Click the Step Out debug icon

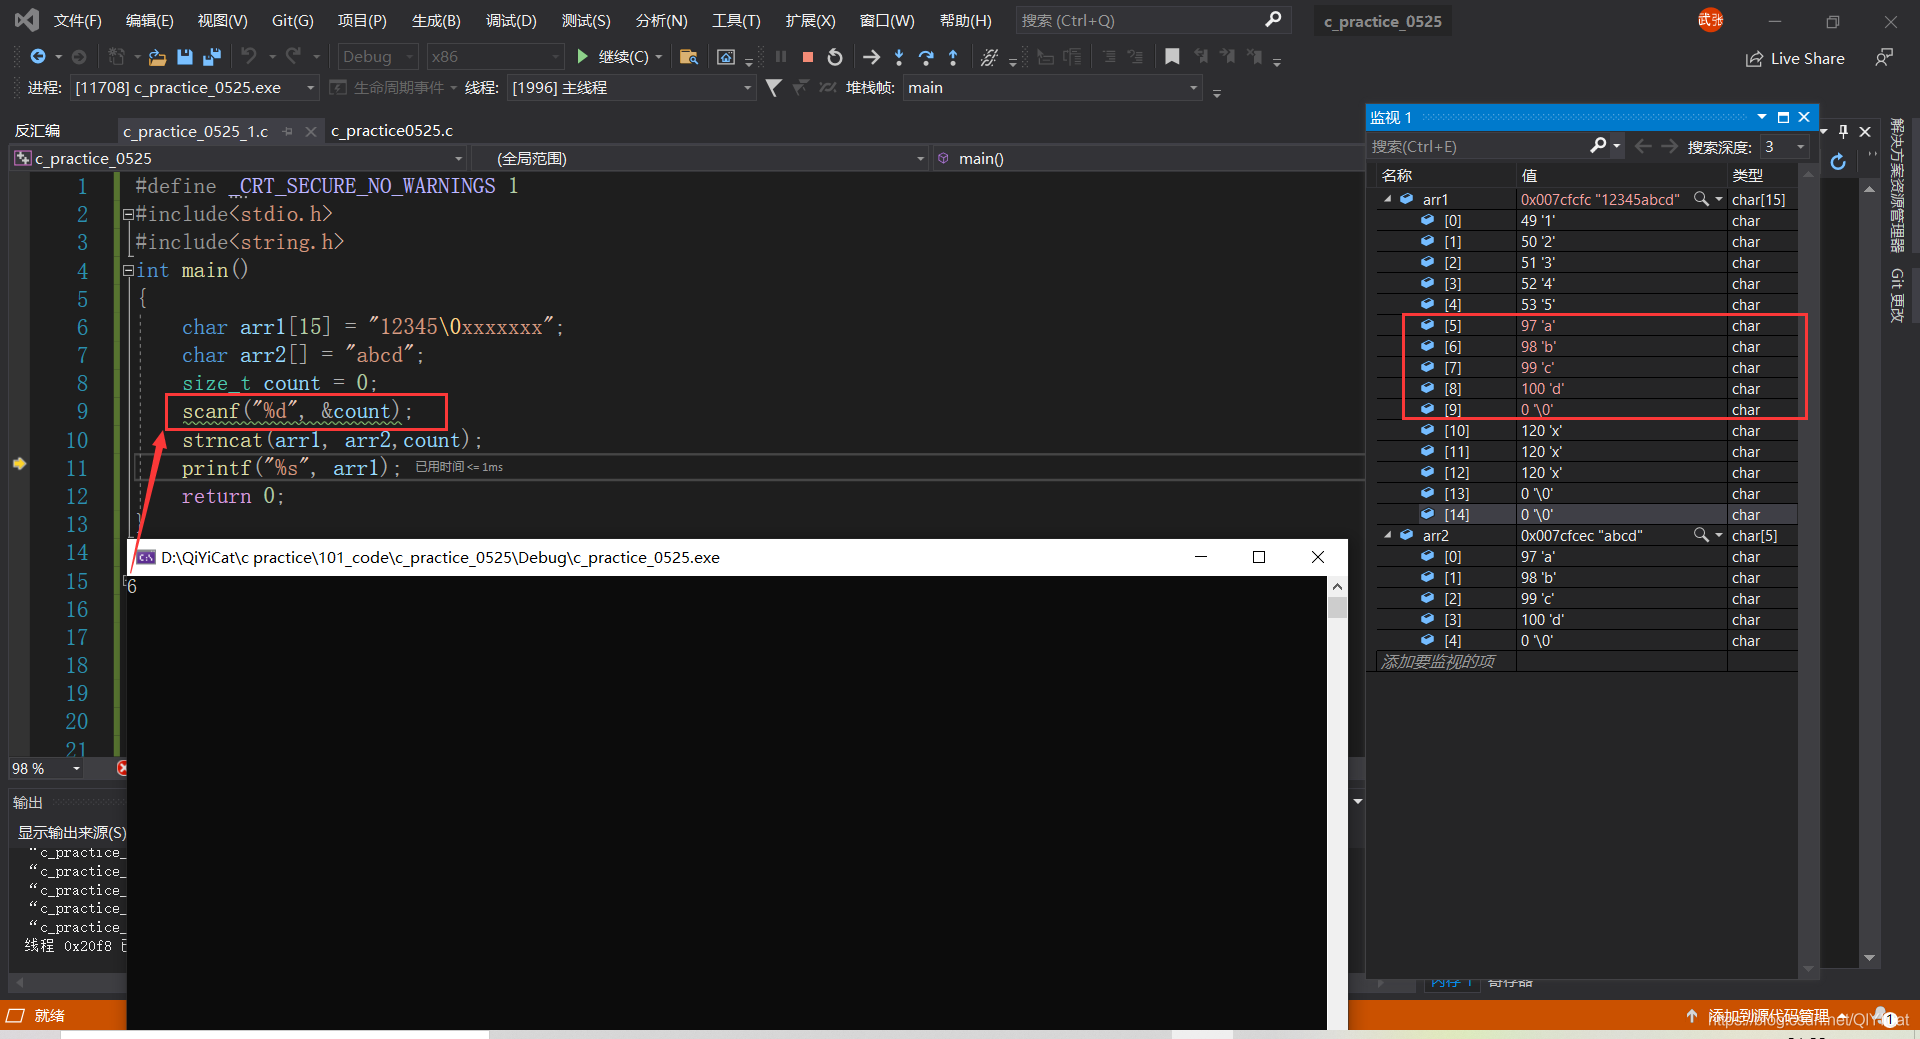pos(953,57)
